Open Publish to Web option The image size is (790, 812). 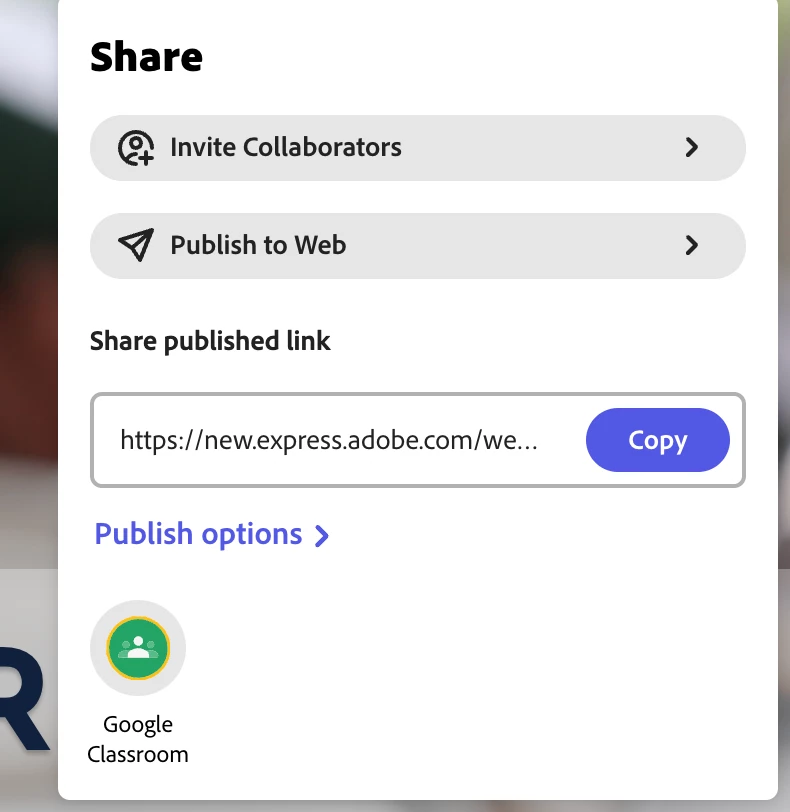pos(417,245)
